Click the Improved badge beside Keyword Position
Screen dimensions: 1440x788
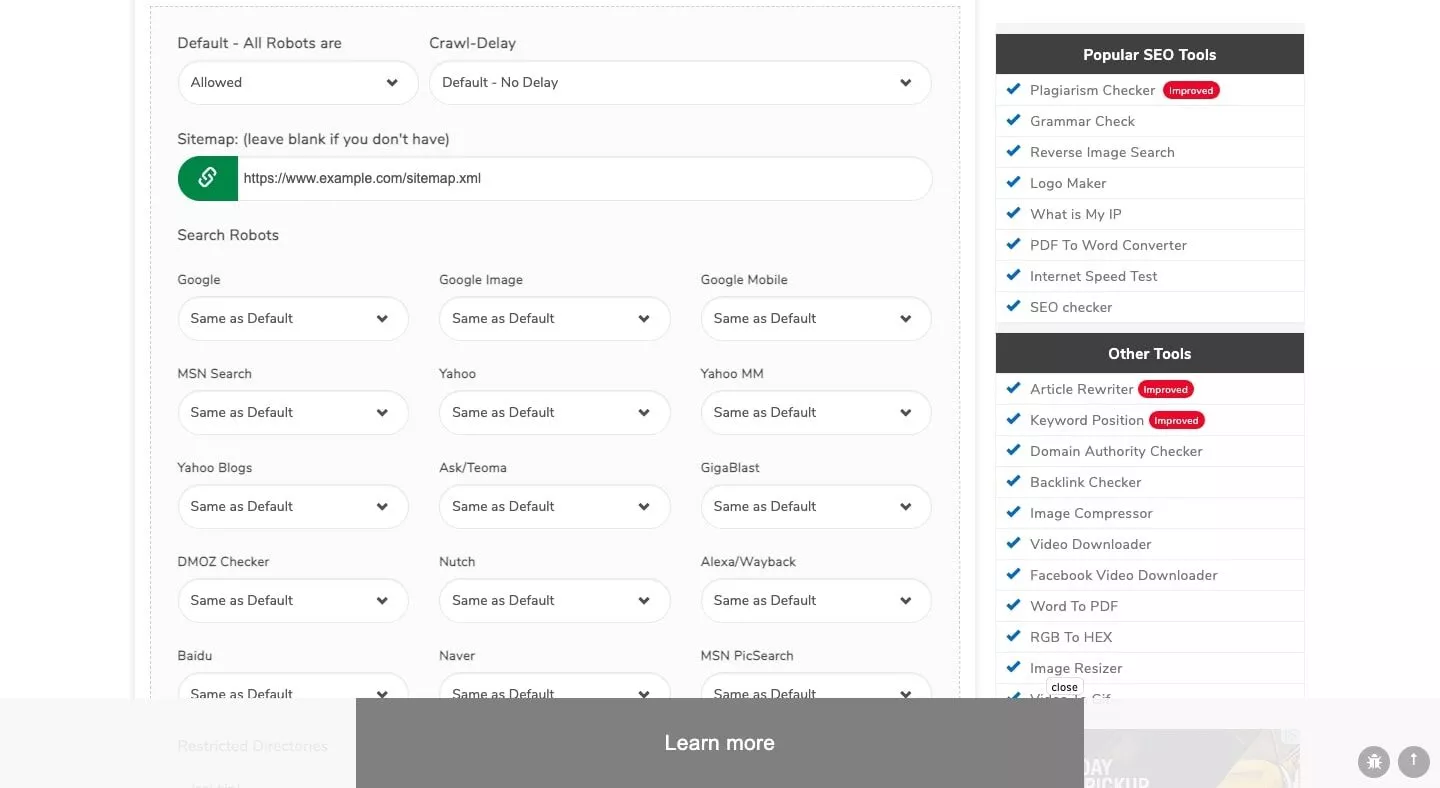[x=1176, y=420]
